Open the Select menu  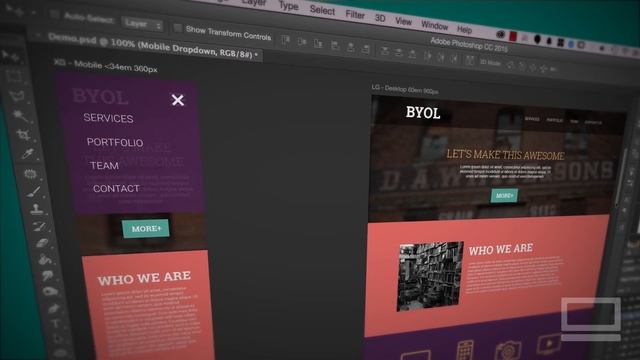(x=322, y=10)
